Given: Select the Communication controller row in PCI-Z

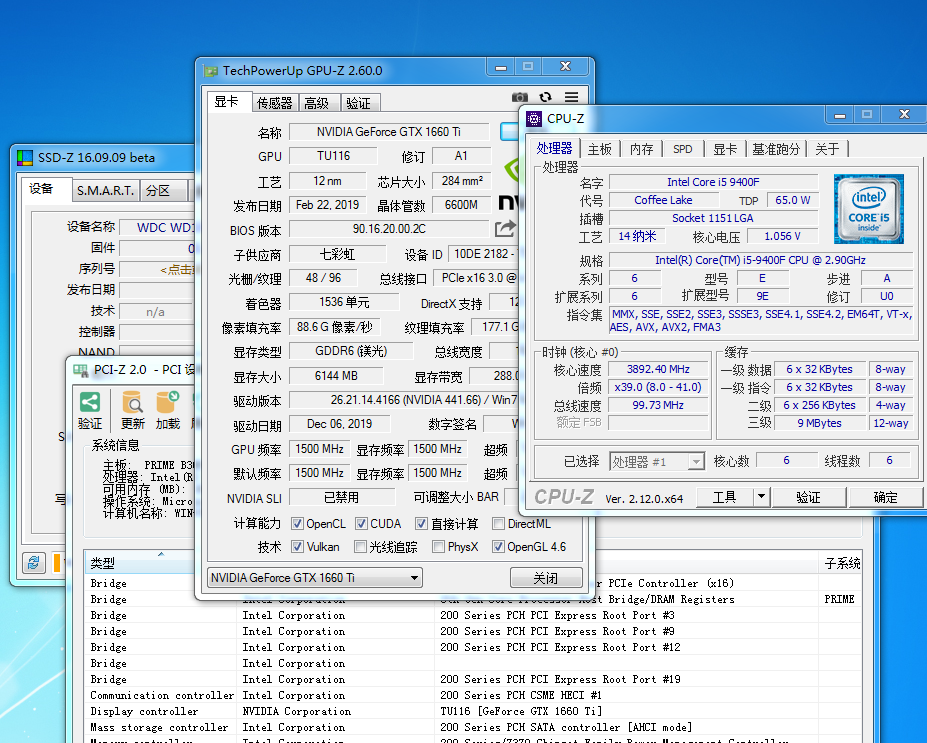Looking at the screenshot, I should click(473, 695).
